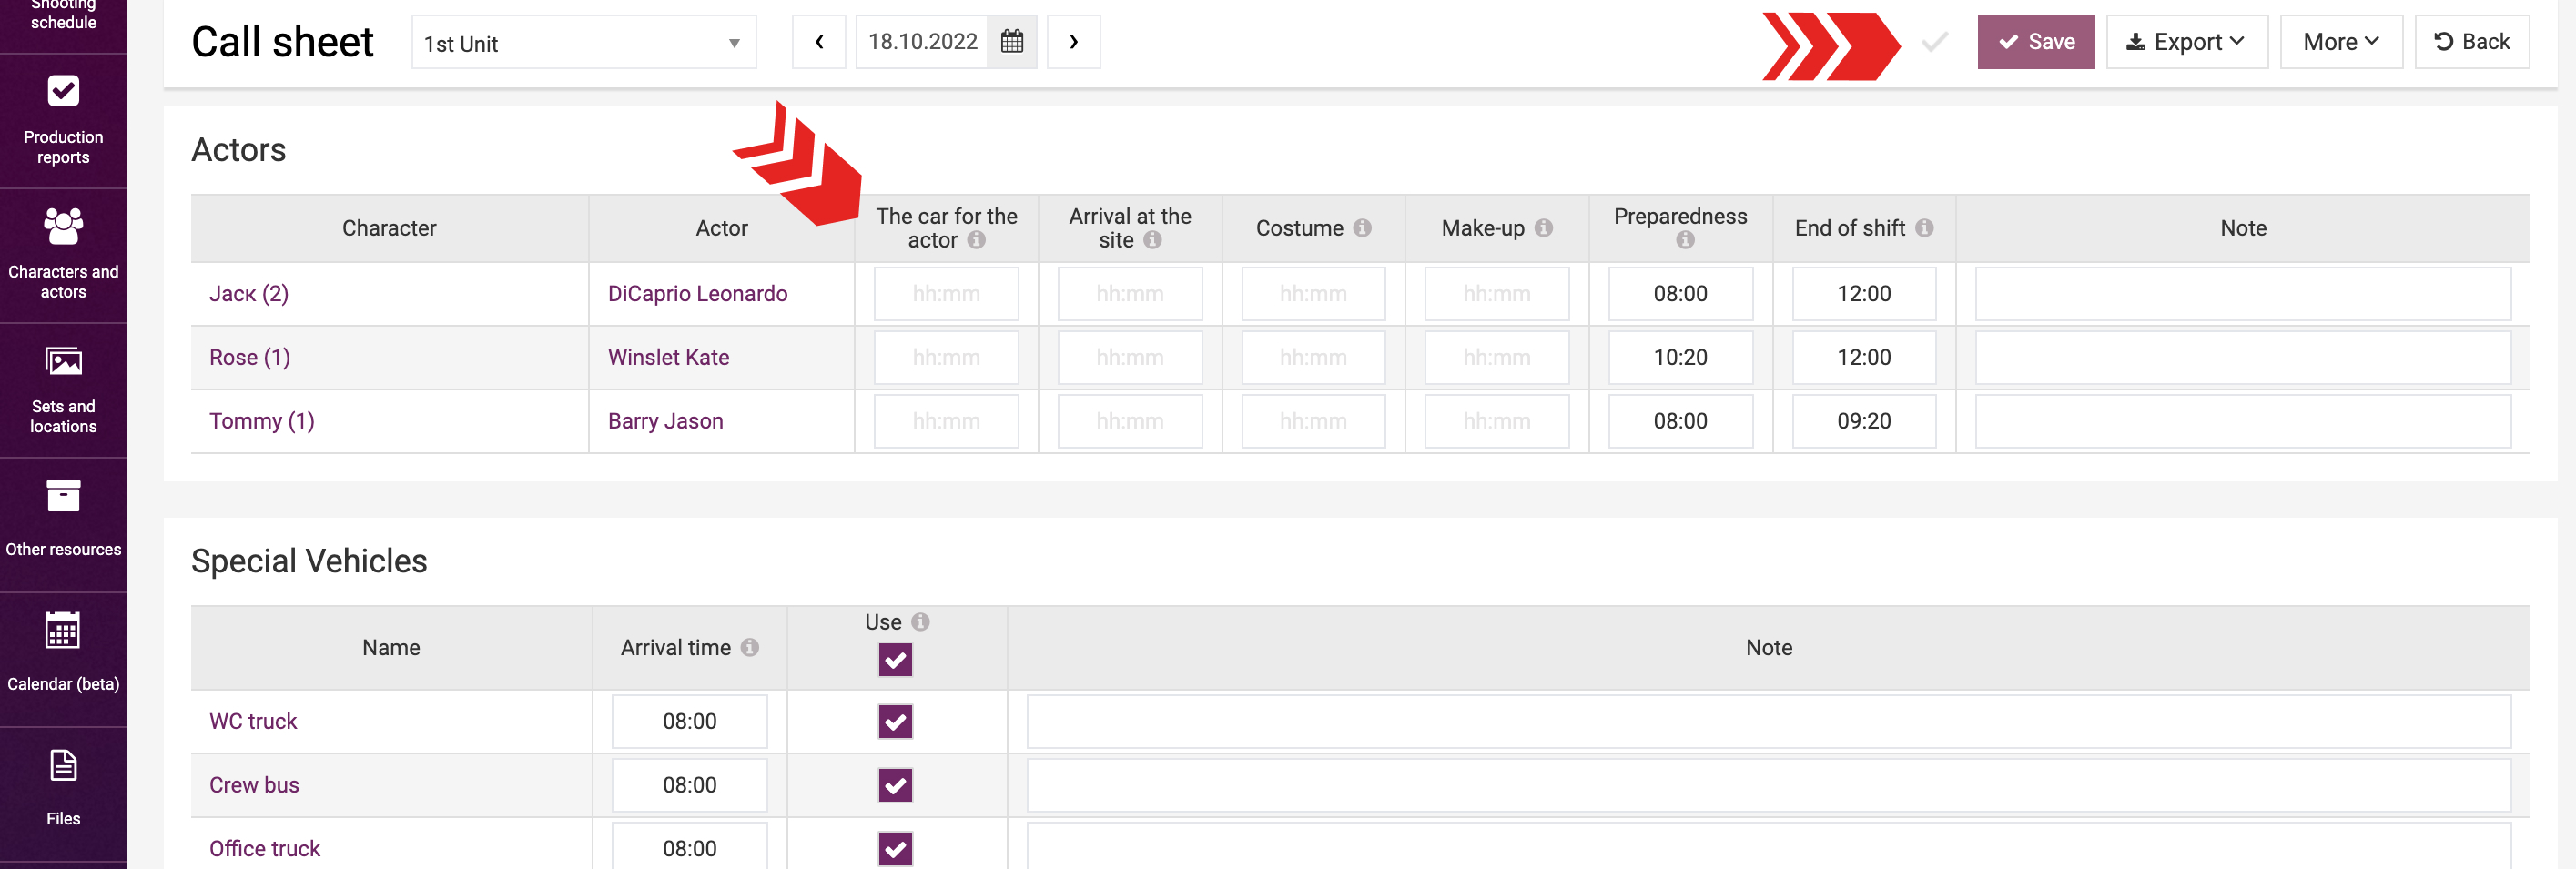This screenshot has height=869, width=2576.
Task: Go to next day arrow
Action: (x=1073, y=42)
